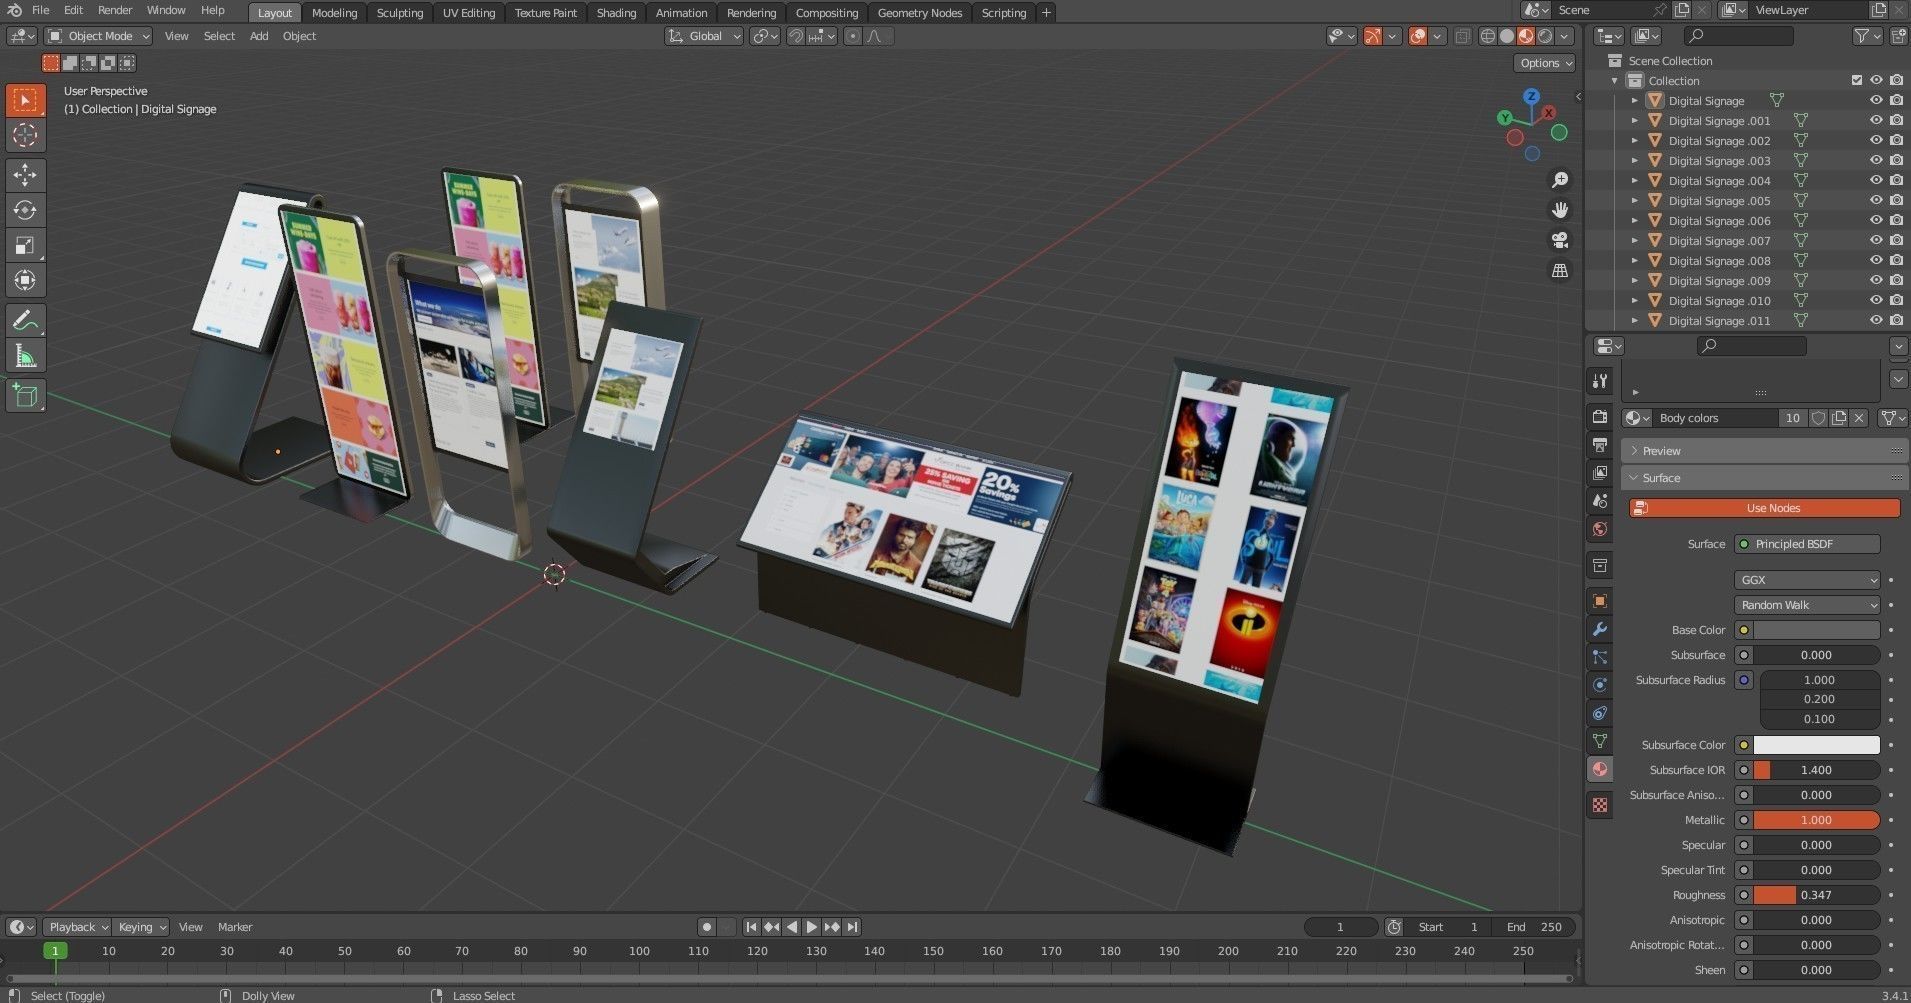Open the World properties tab
1911x1003 pixels.
pos(1600,529)
